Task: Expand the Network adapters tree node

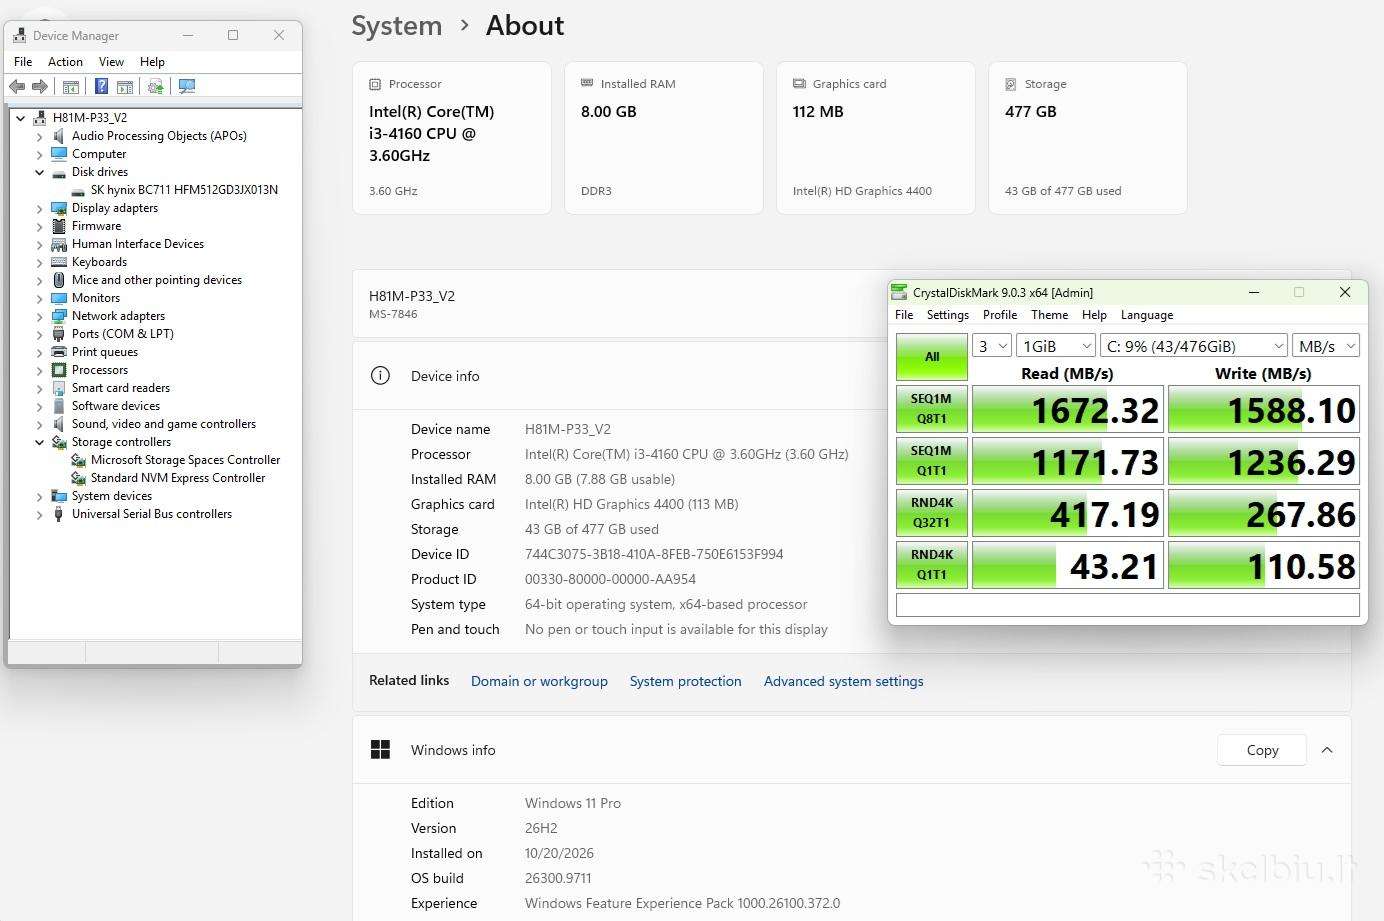Action: tap(40, 316)
